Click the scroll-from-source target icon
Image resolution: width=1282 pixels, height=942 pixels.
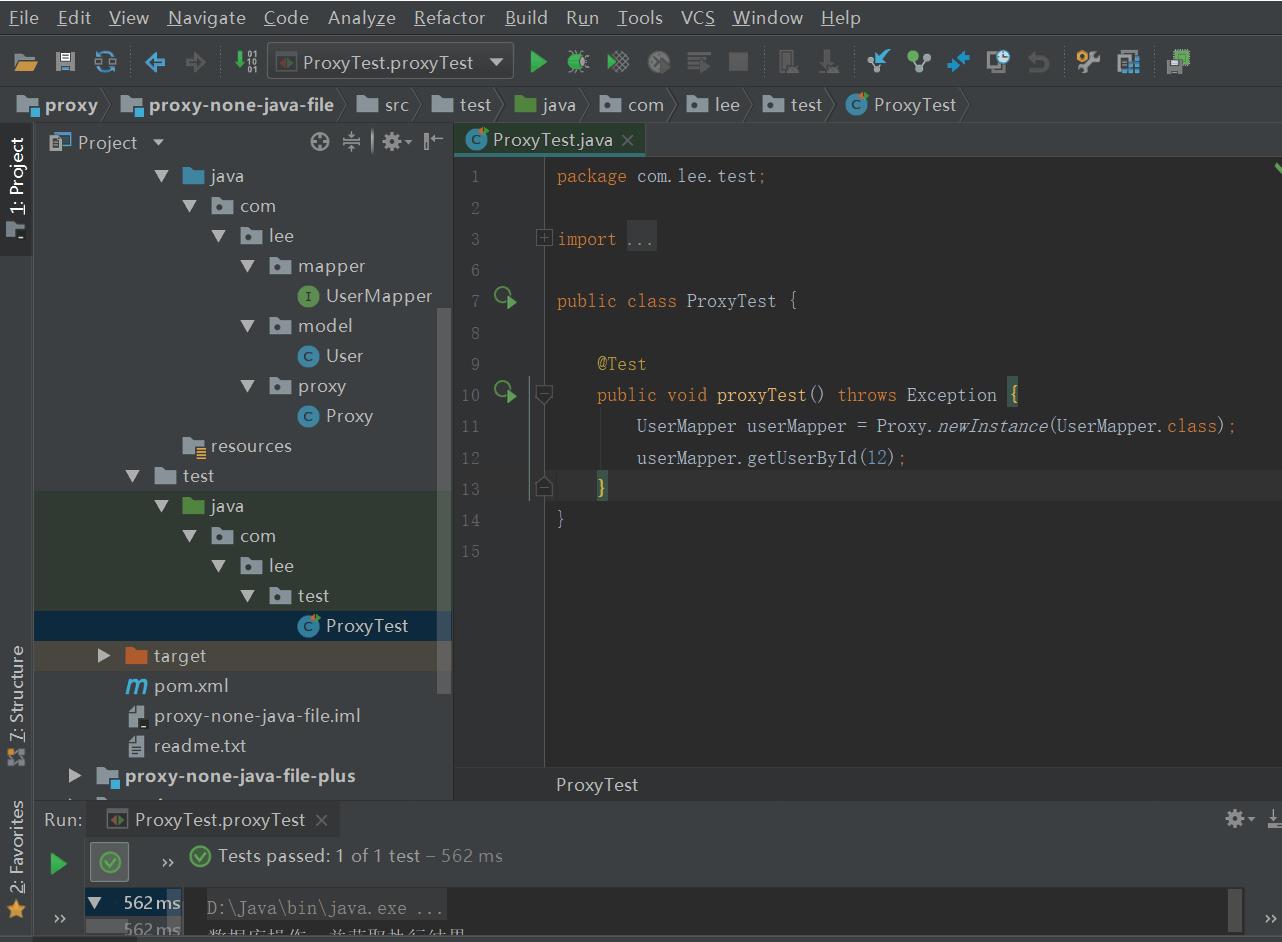tap(319, 142)
